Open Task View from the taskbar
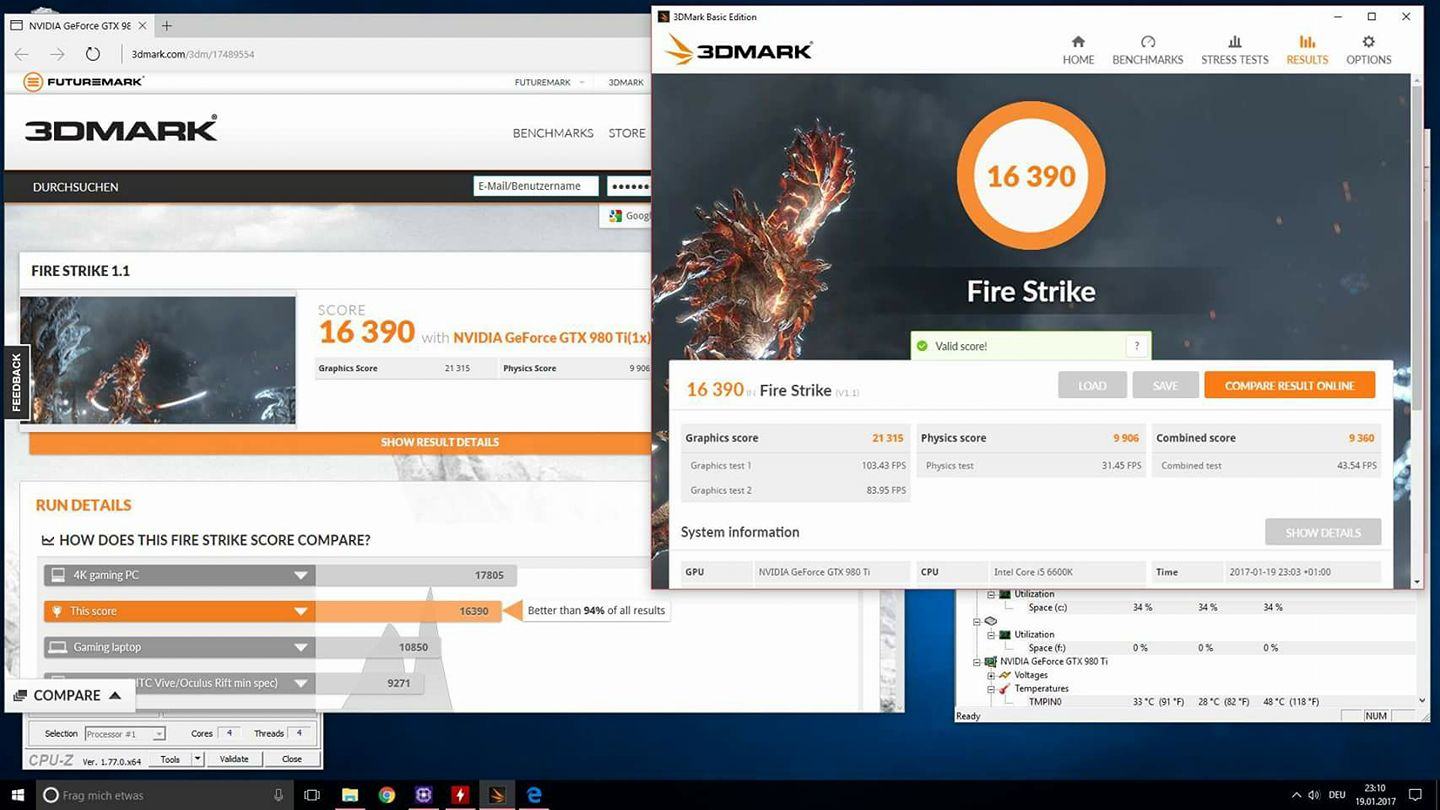 point(312,795)
